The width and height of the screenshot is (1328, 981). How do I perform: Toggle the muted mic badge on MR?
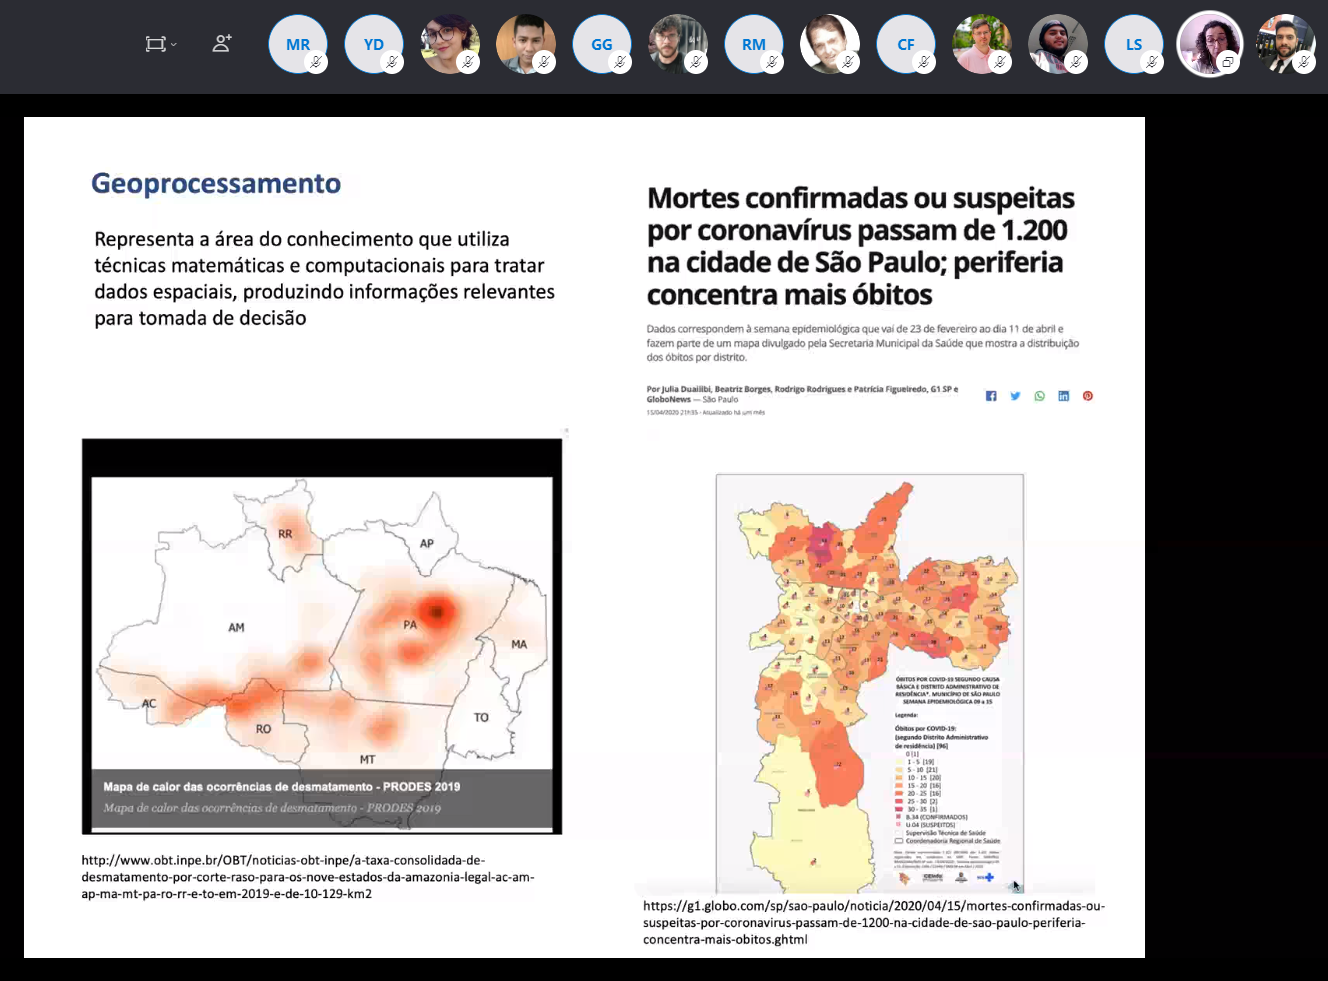(x=316, y=62)
